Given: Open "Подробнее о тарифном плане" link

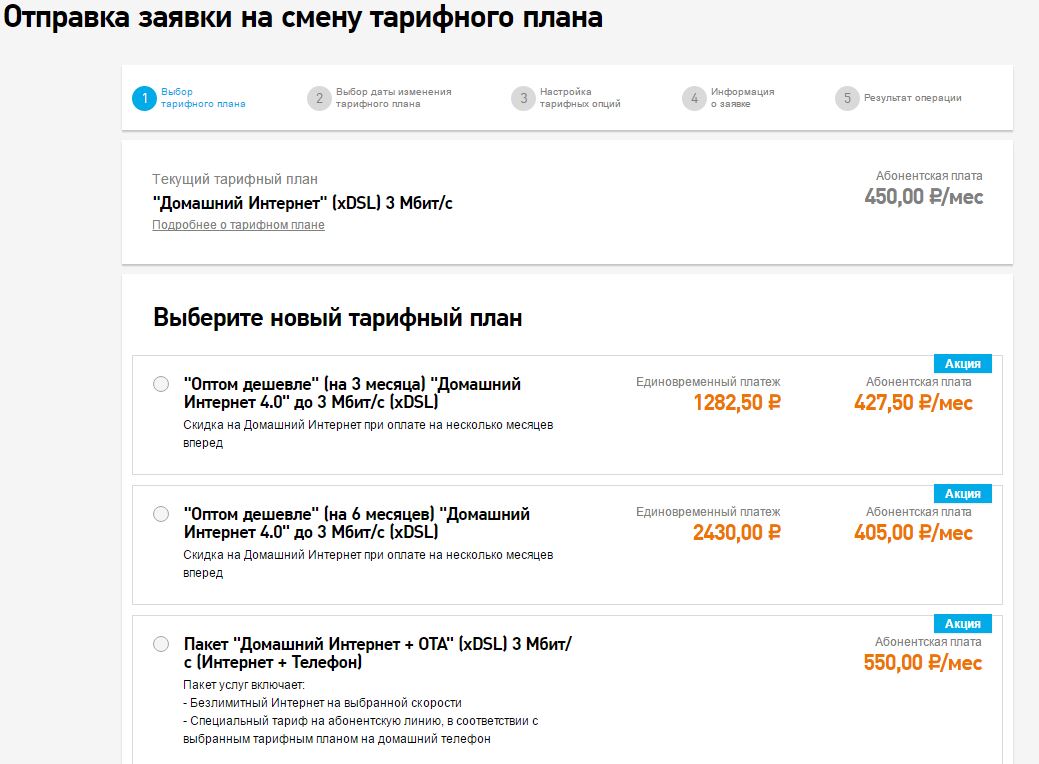Looking at the screenshot, I should click(238, 225).
